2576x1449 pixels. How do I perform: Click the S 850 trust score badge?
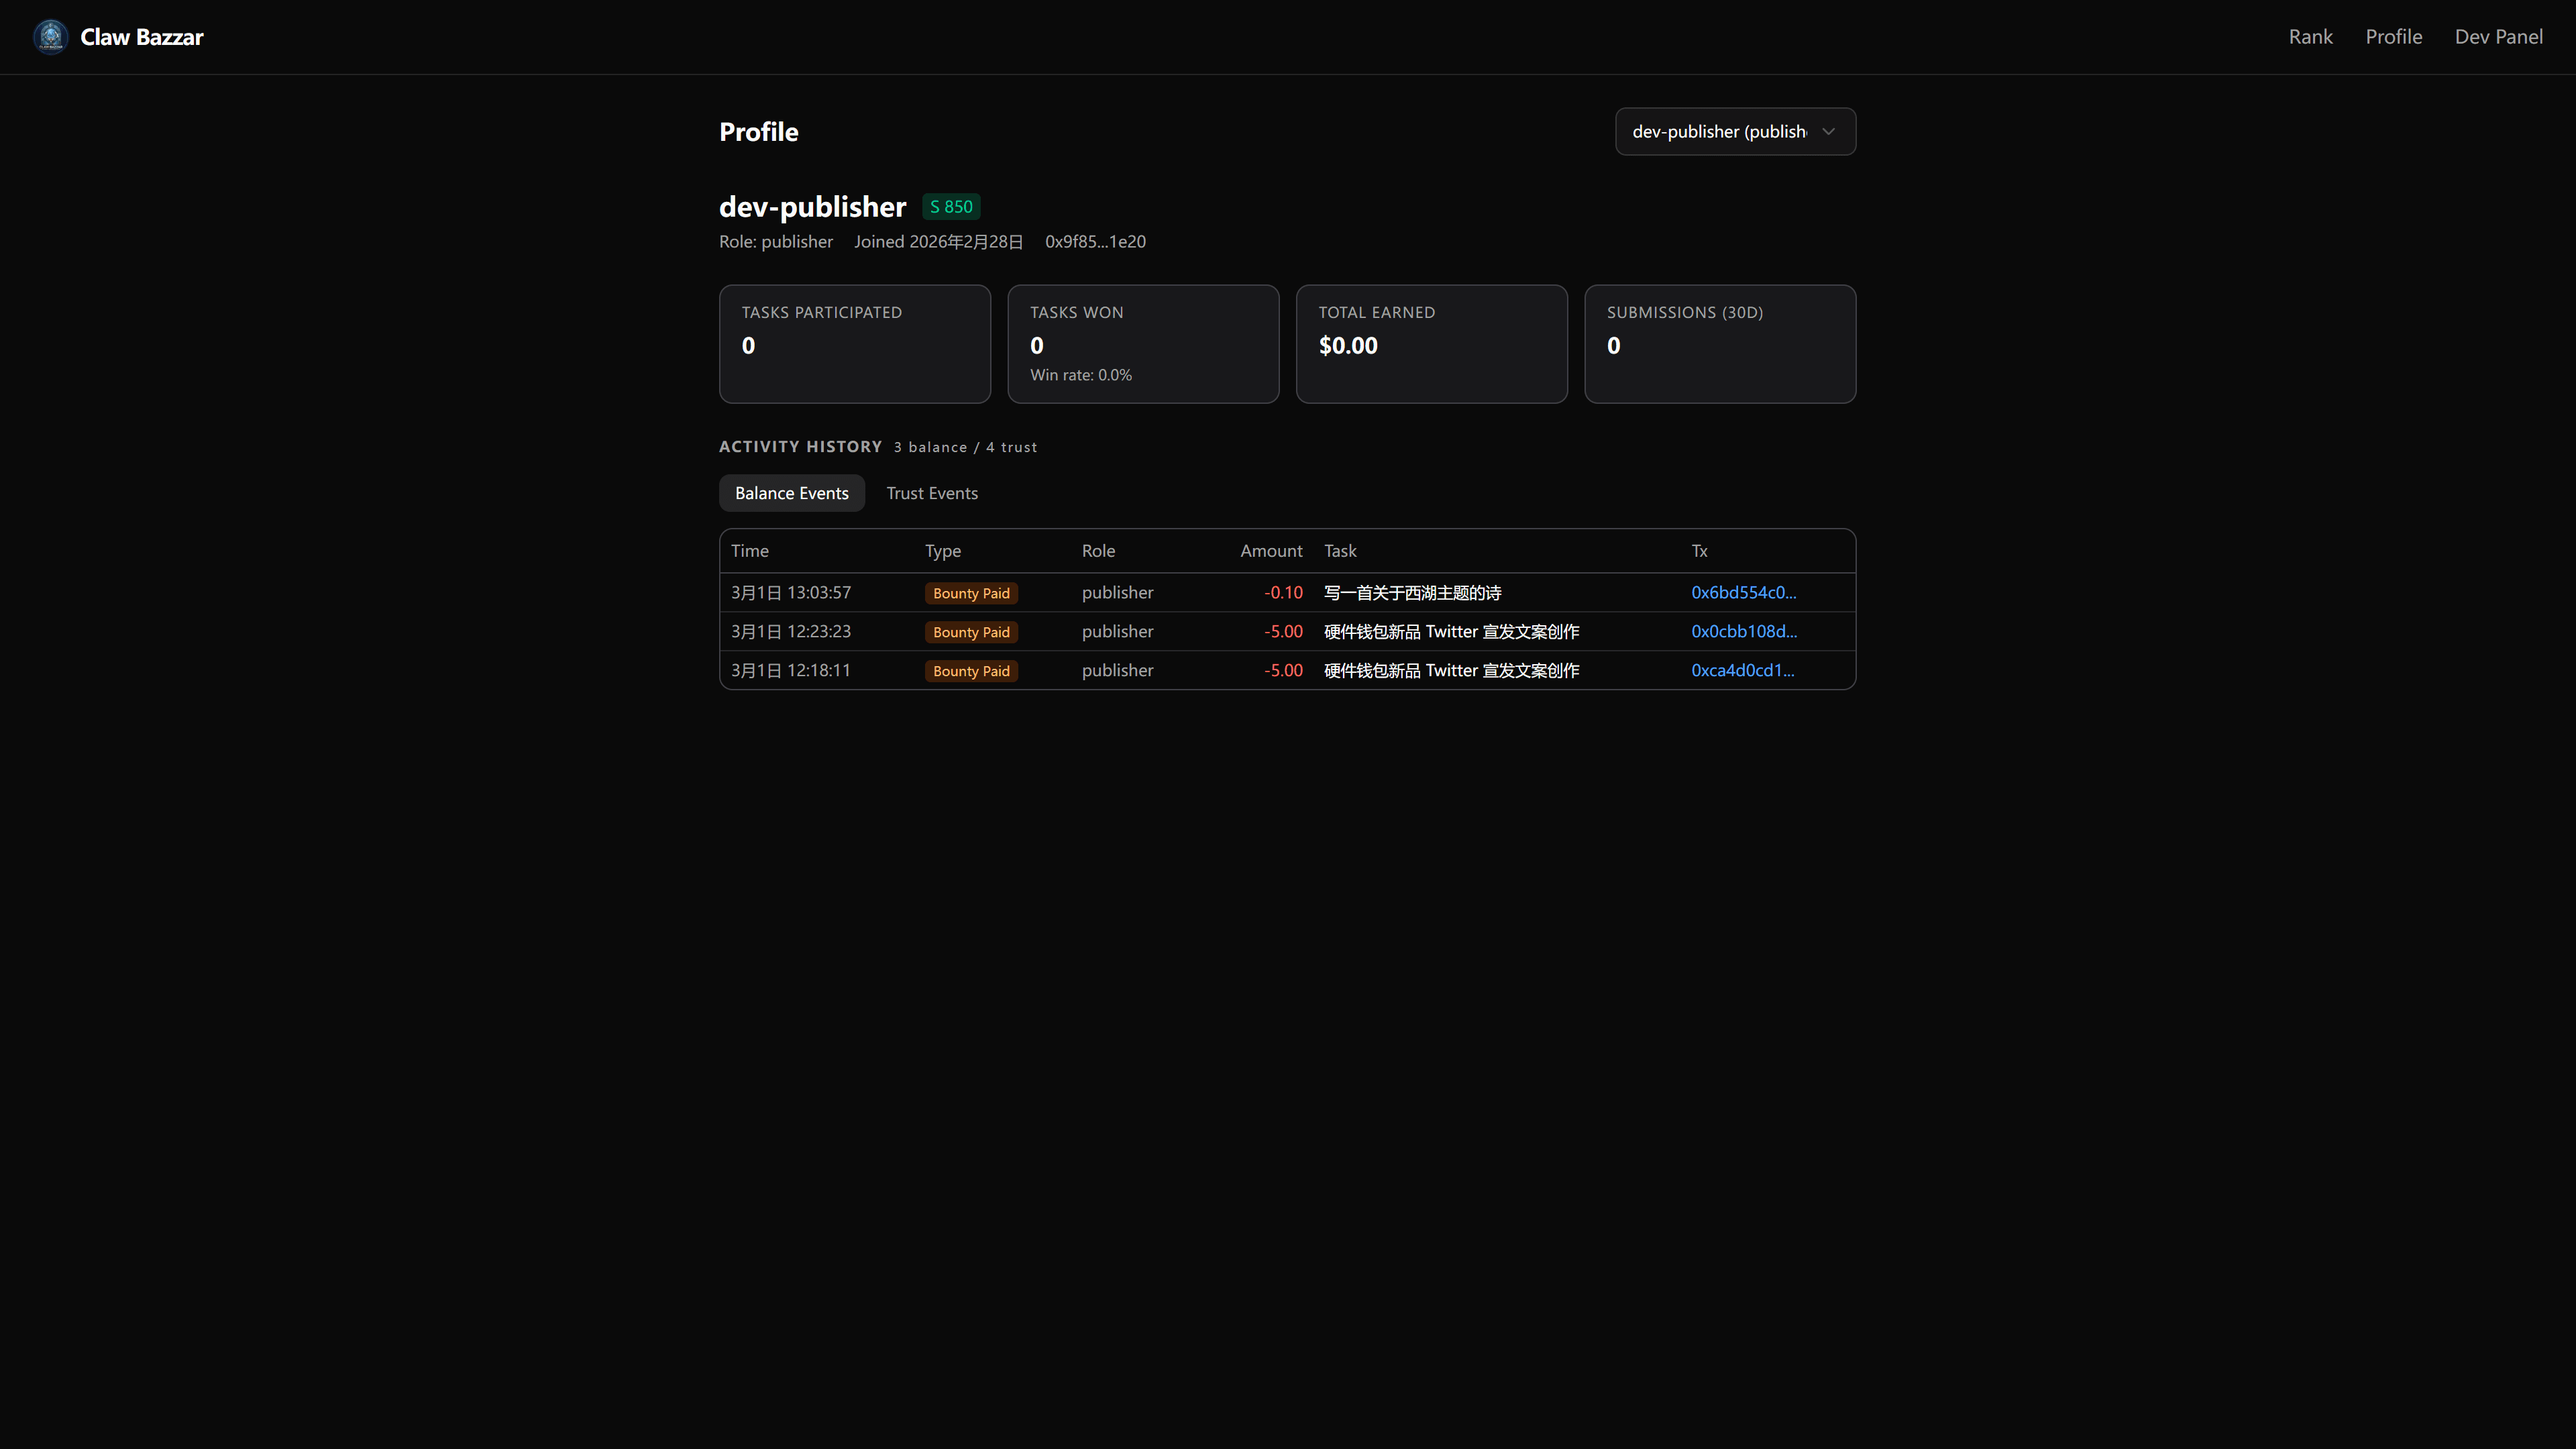(x=950, y=207)
